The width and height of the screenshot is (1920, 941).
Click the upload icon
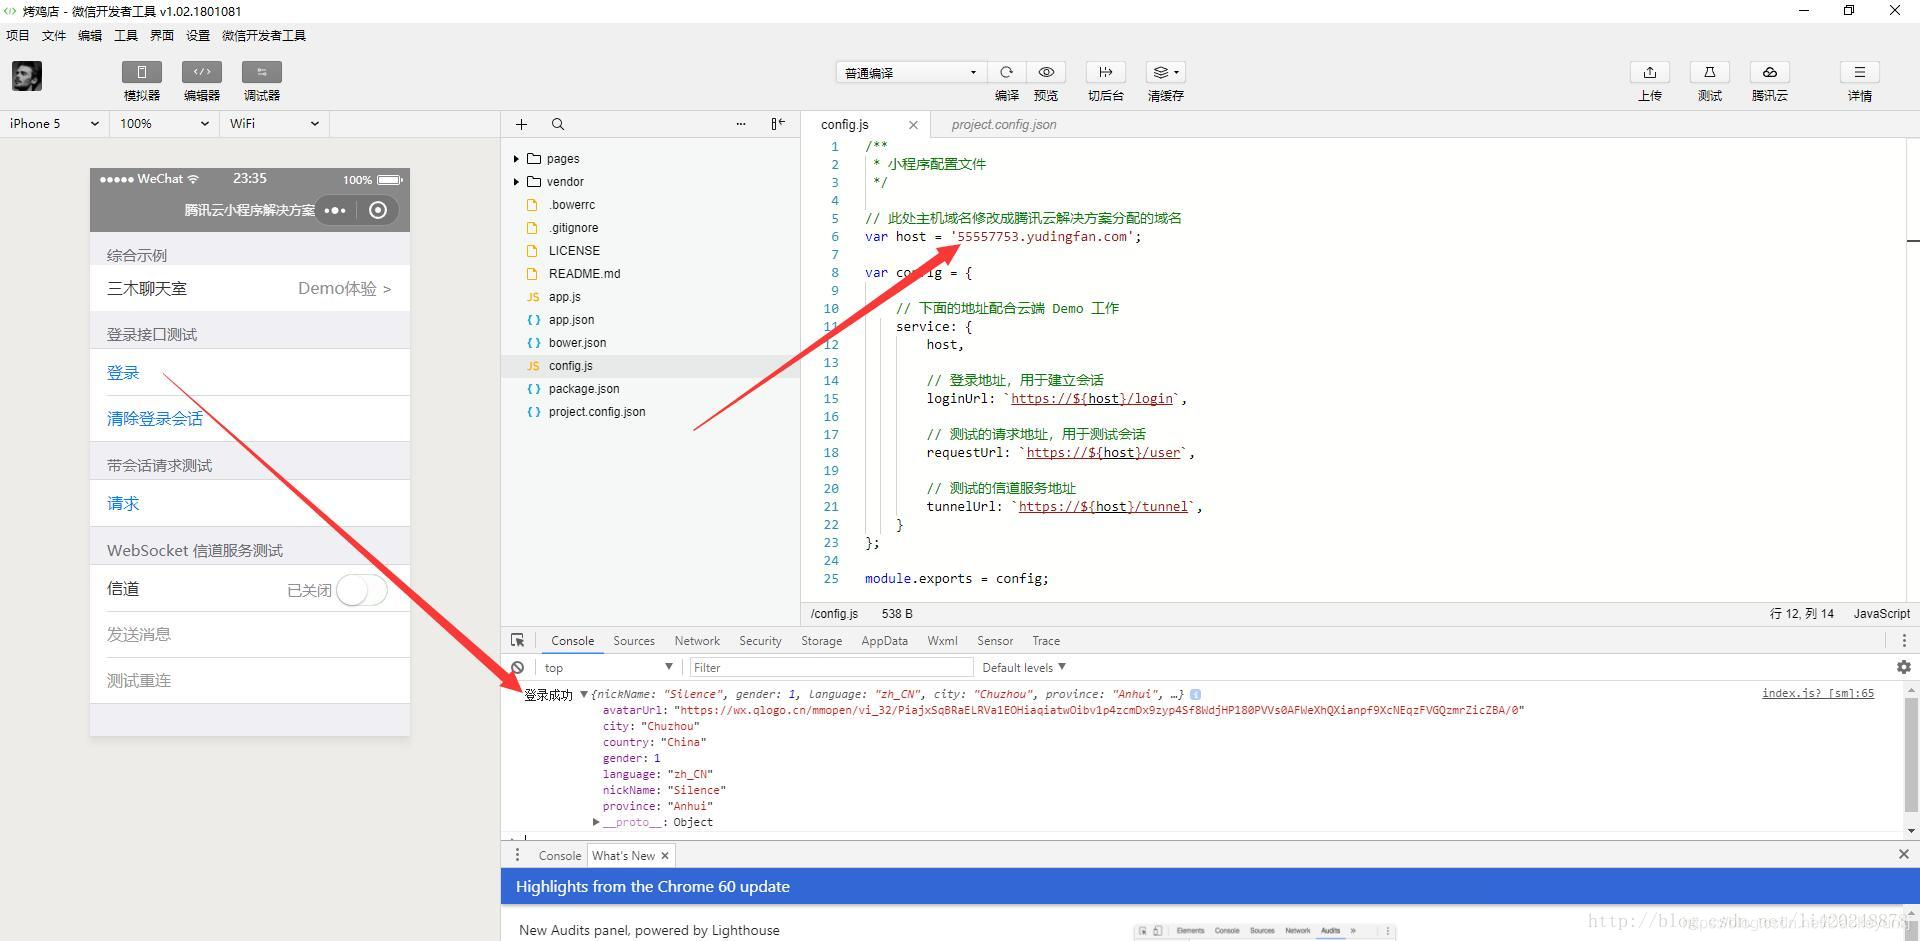(1650, 72)
